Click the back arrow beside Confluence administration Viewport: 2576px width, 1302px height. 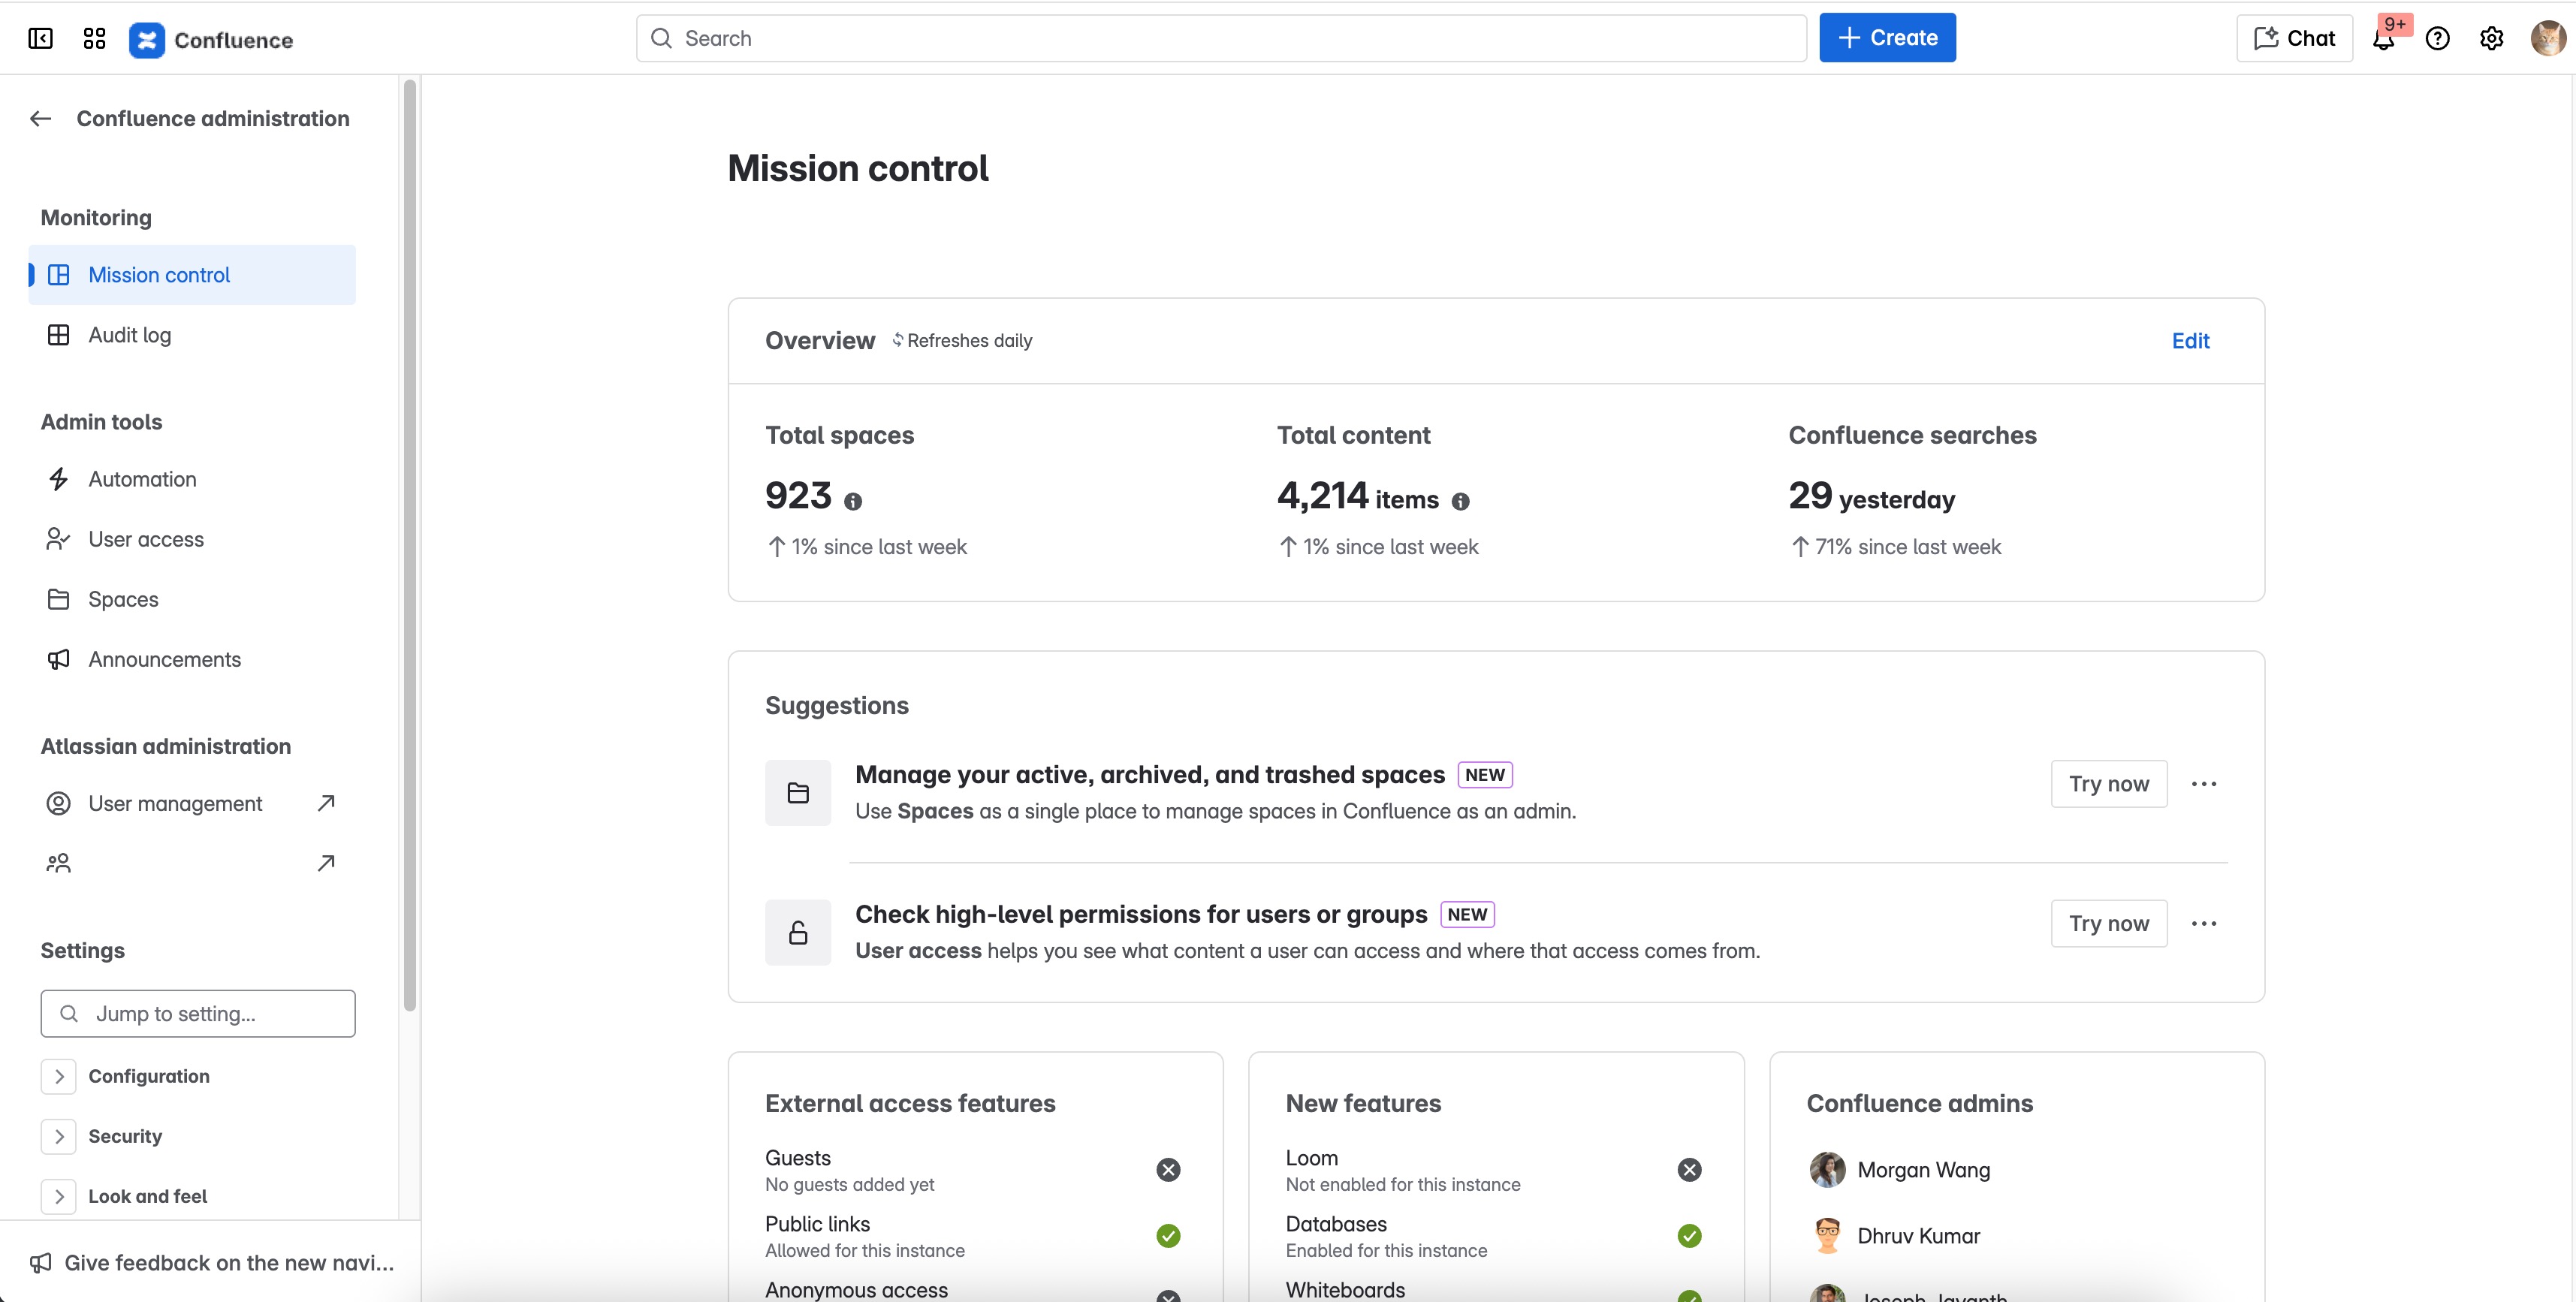click(x=40, y=119)
